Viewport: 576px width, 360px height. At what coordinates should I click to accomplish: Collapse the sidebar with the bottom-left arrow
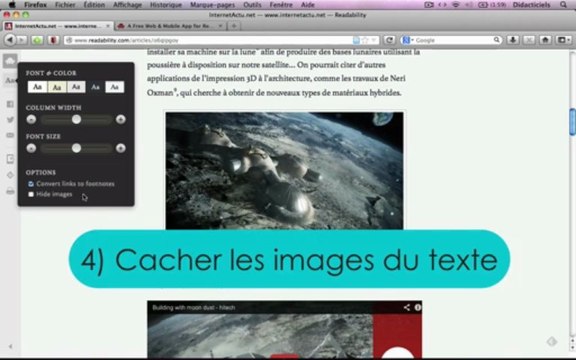(x=10, y=346)
